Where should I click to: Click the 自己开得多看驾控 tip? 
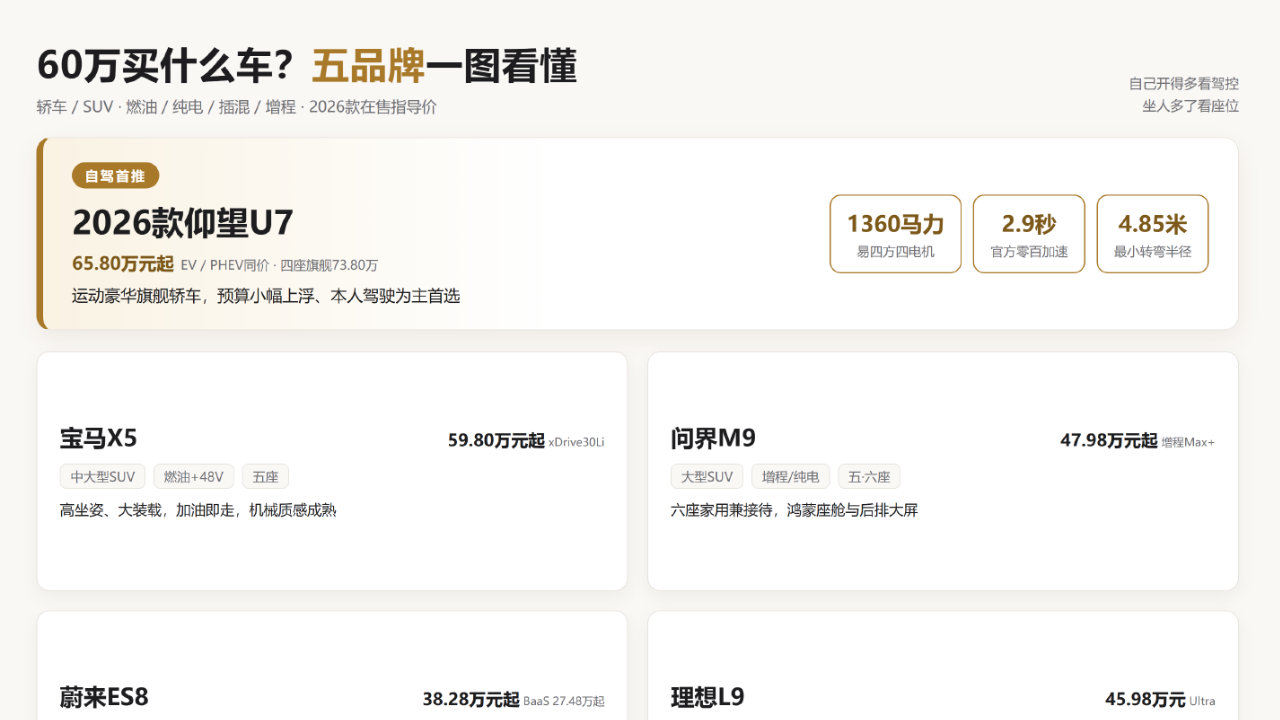[1184, 84]
